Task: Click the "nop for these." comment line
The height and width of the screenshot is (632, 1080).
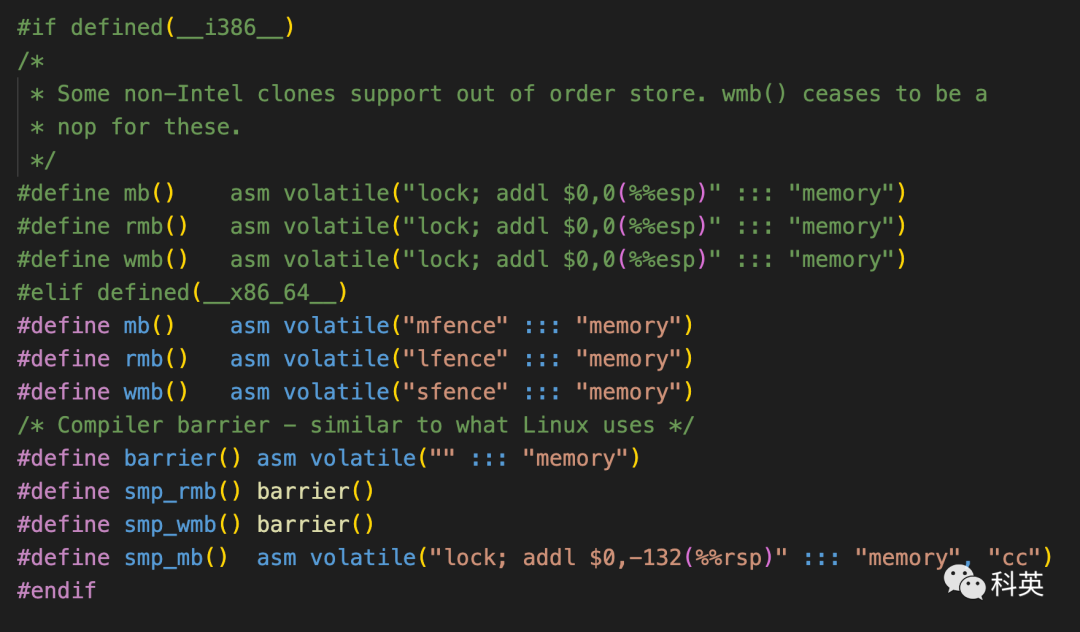Action: click(x=149, y=127)
